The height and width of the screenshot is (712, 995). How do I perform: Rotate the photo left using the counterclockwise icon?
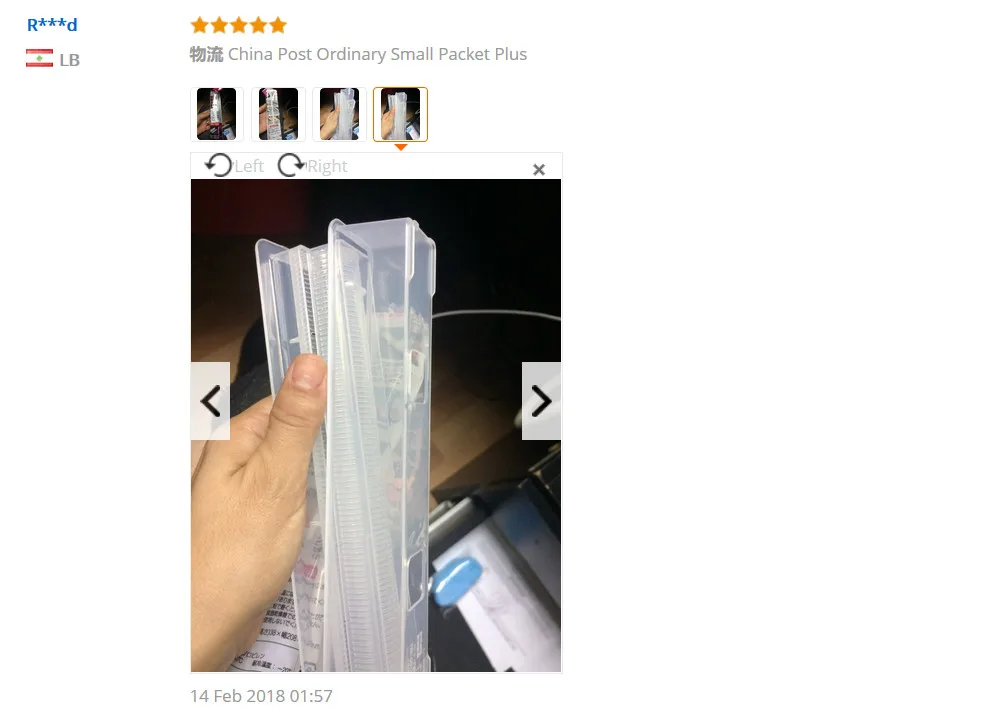pyautogui.click(x=218, y=166)
